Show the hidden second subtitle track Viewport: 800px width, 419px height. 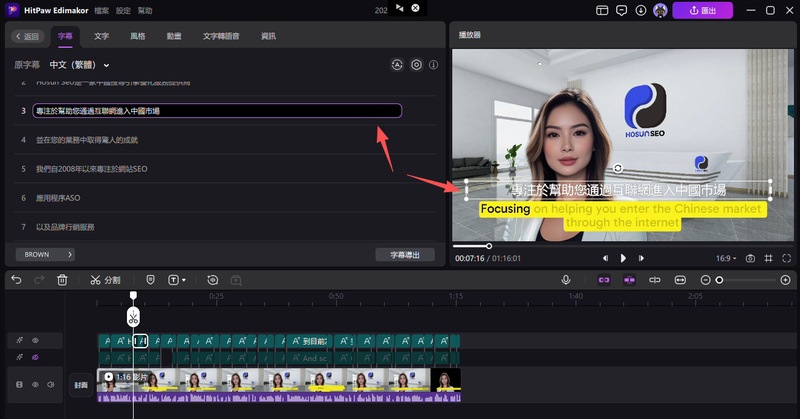coord(35,357)
